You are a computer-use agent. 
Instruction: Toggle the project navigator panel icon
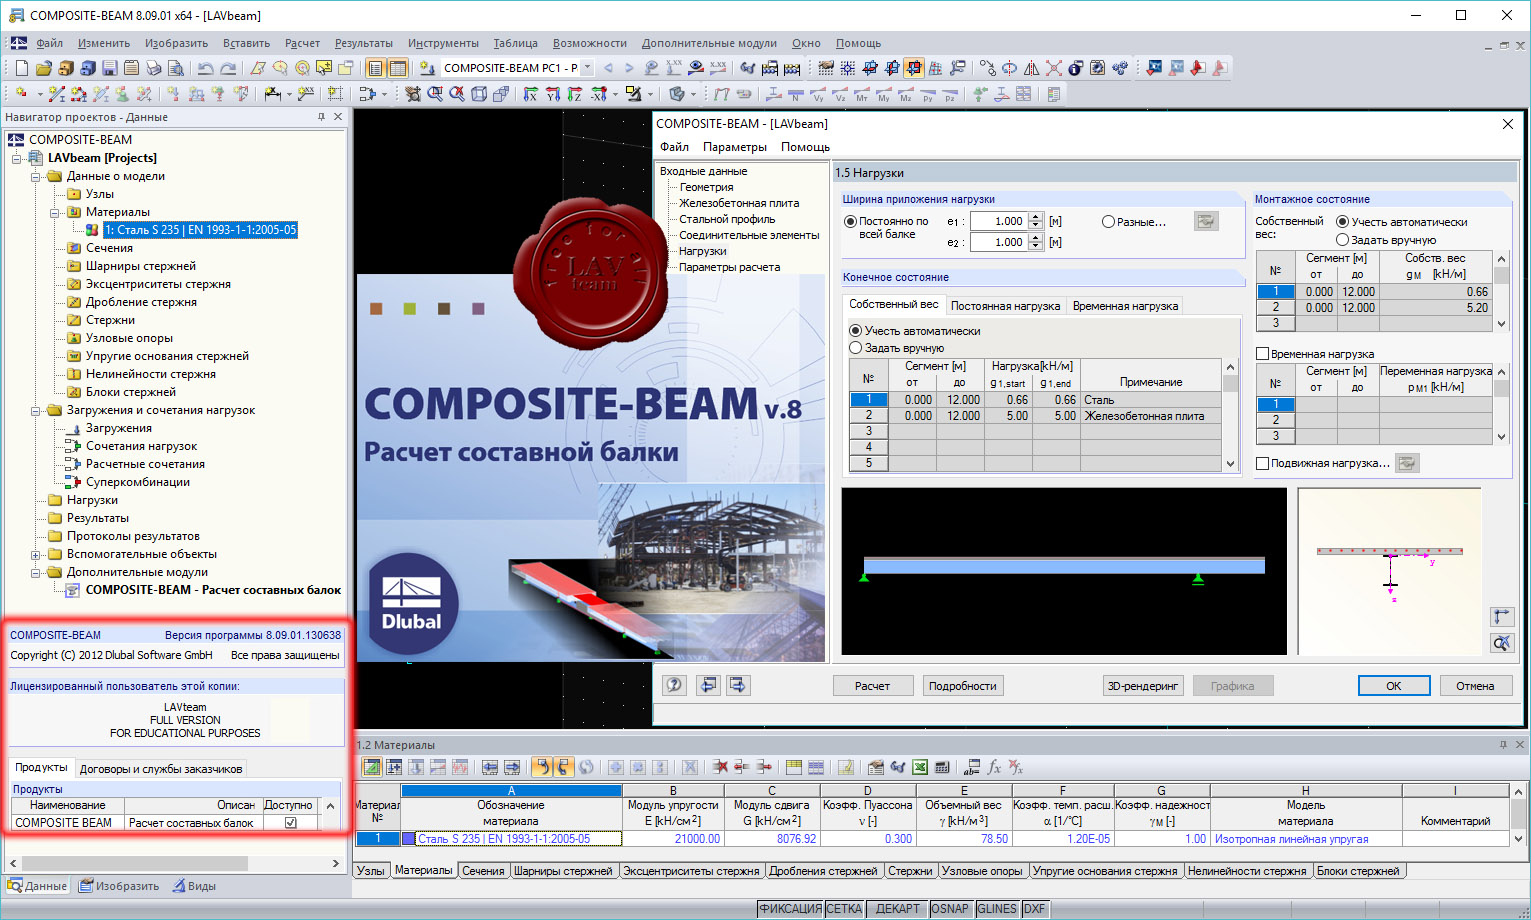pyautogui.click(x=375, y=68)
